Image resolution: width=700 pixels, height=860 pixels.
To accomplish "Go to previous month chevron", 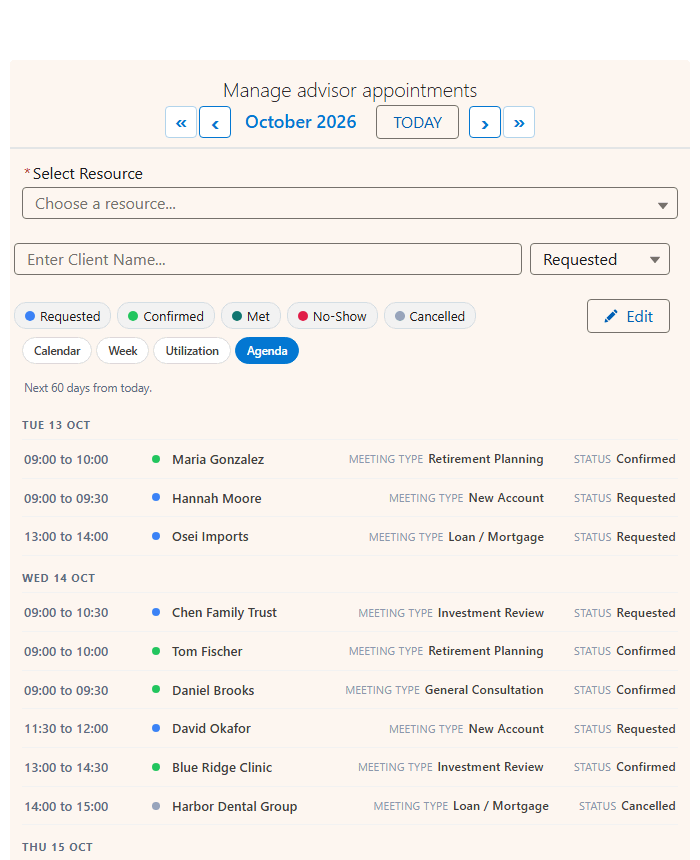I will pos(214,122).
